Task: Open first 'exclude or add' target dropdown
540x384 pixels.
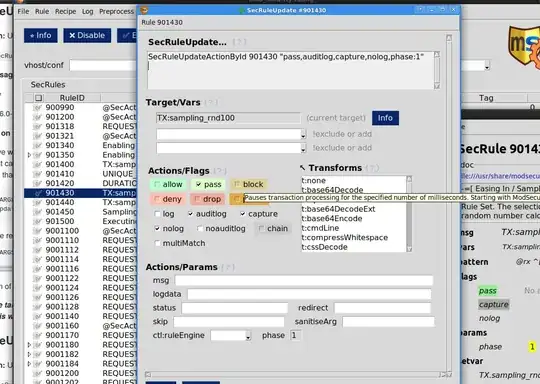Action: point(303,134)
